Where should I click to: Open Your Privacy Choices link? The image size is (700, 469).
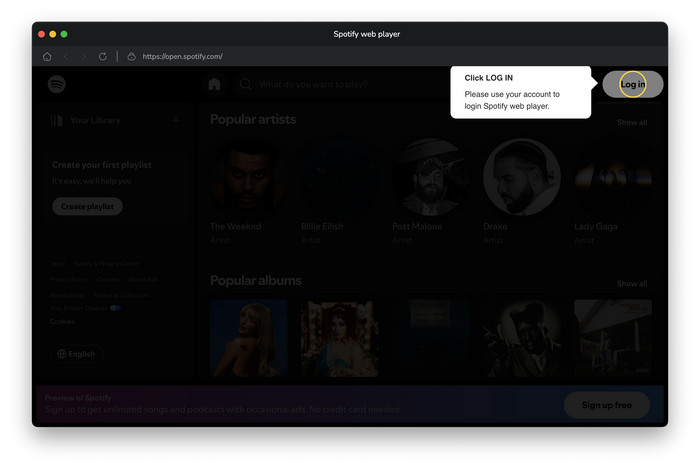(x=79, y=308)
